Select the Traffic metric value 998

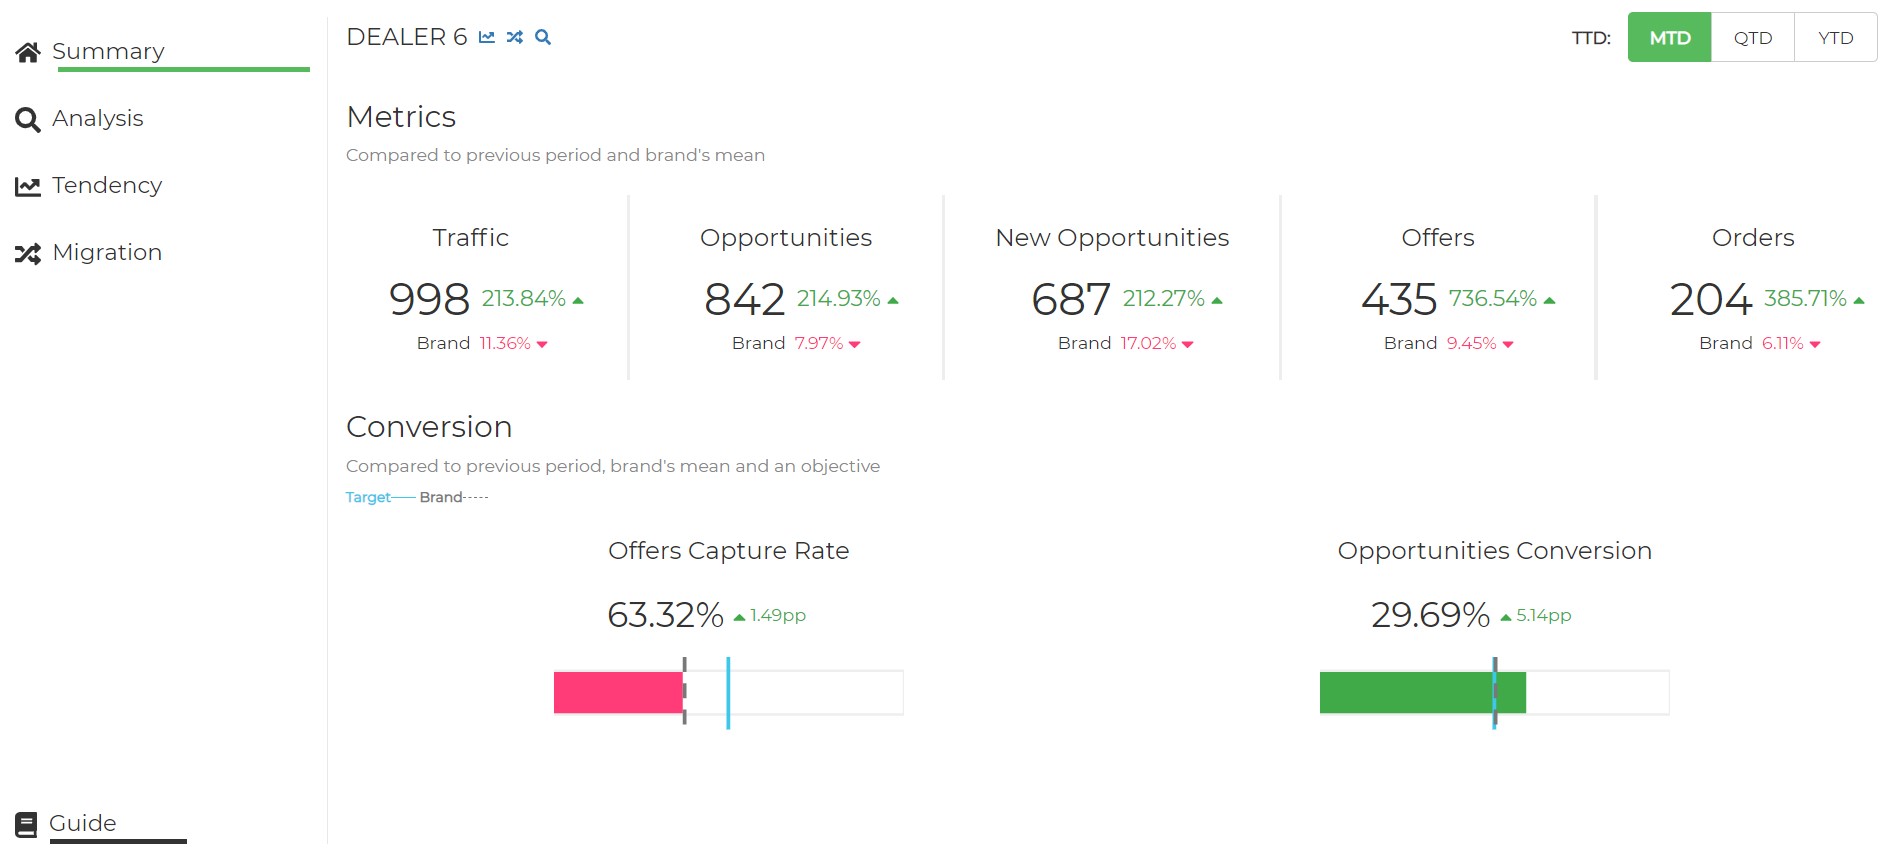click(x=429, y=299)
